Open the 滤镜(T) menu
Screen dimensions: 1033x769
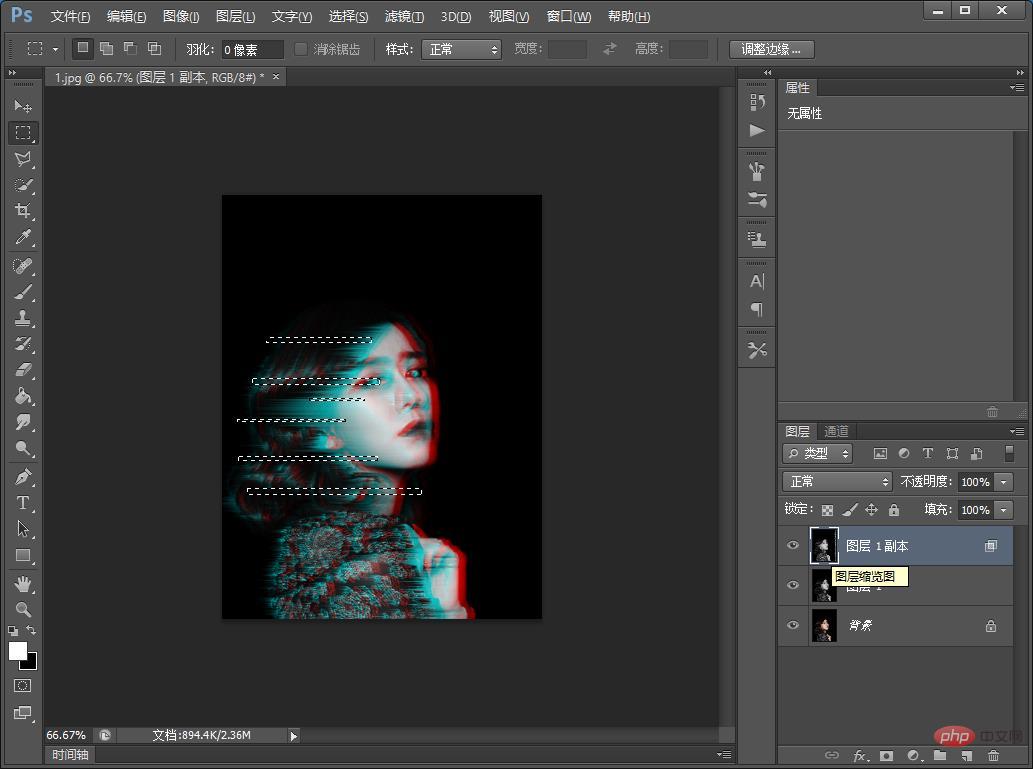click(404, 17)
